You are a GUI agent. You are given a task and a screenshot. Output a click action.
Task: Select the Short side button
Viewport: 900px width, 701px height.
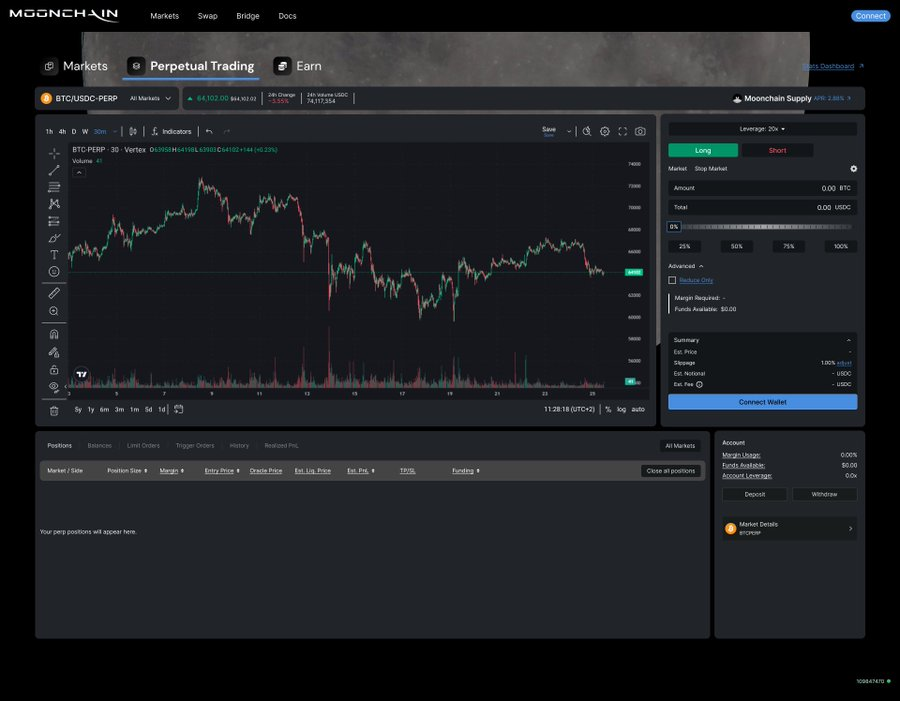click(x=777, y=150)
